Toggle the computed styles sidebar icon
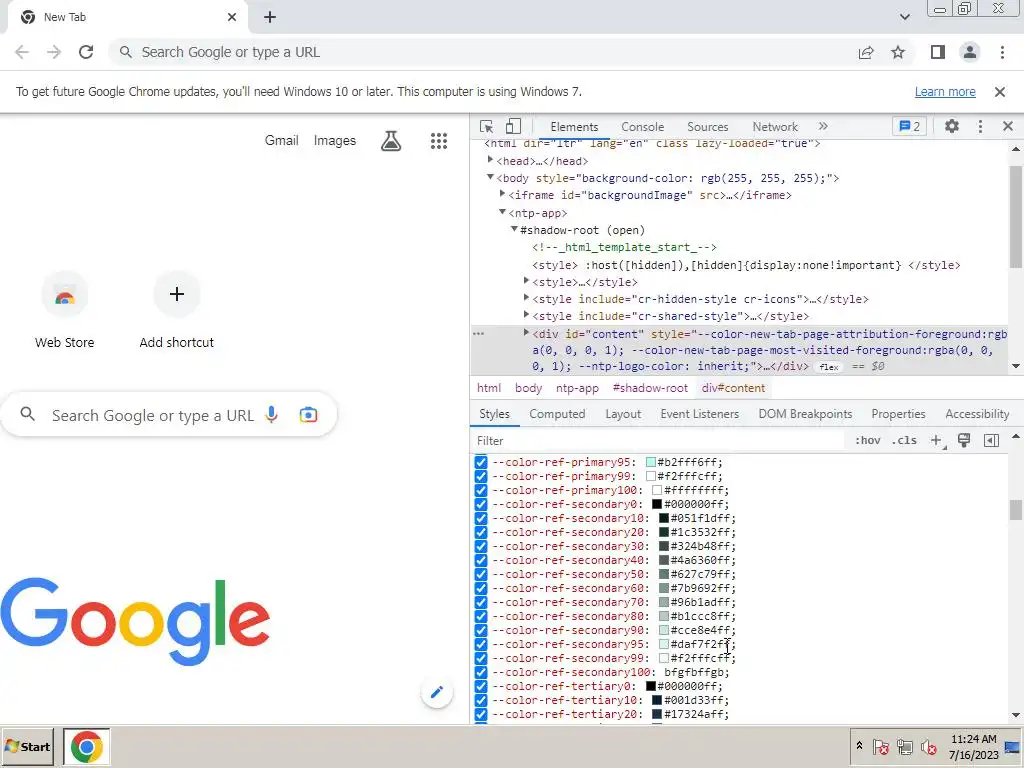This screenshot has height=768, width=1024. click(x=991, y=440)
